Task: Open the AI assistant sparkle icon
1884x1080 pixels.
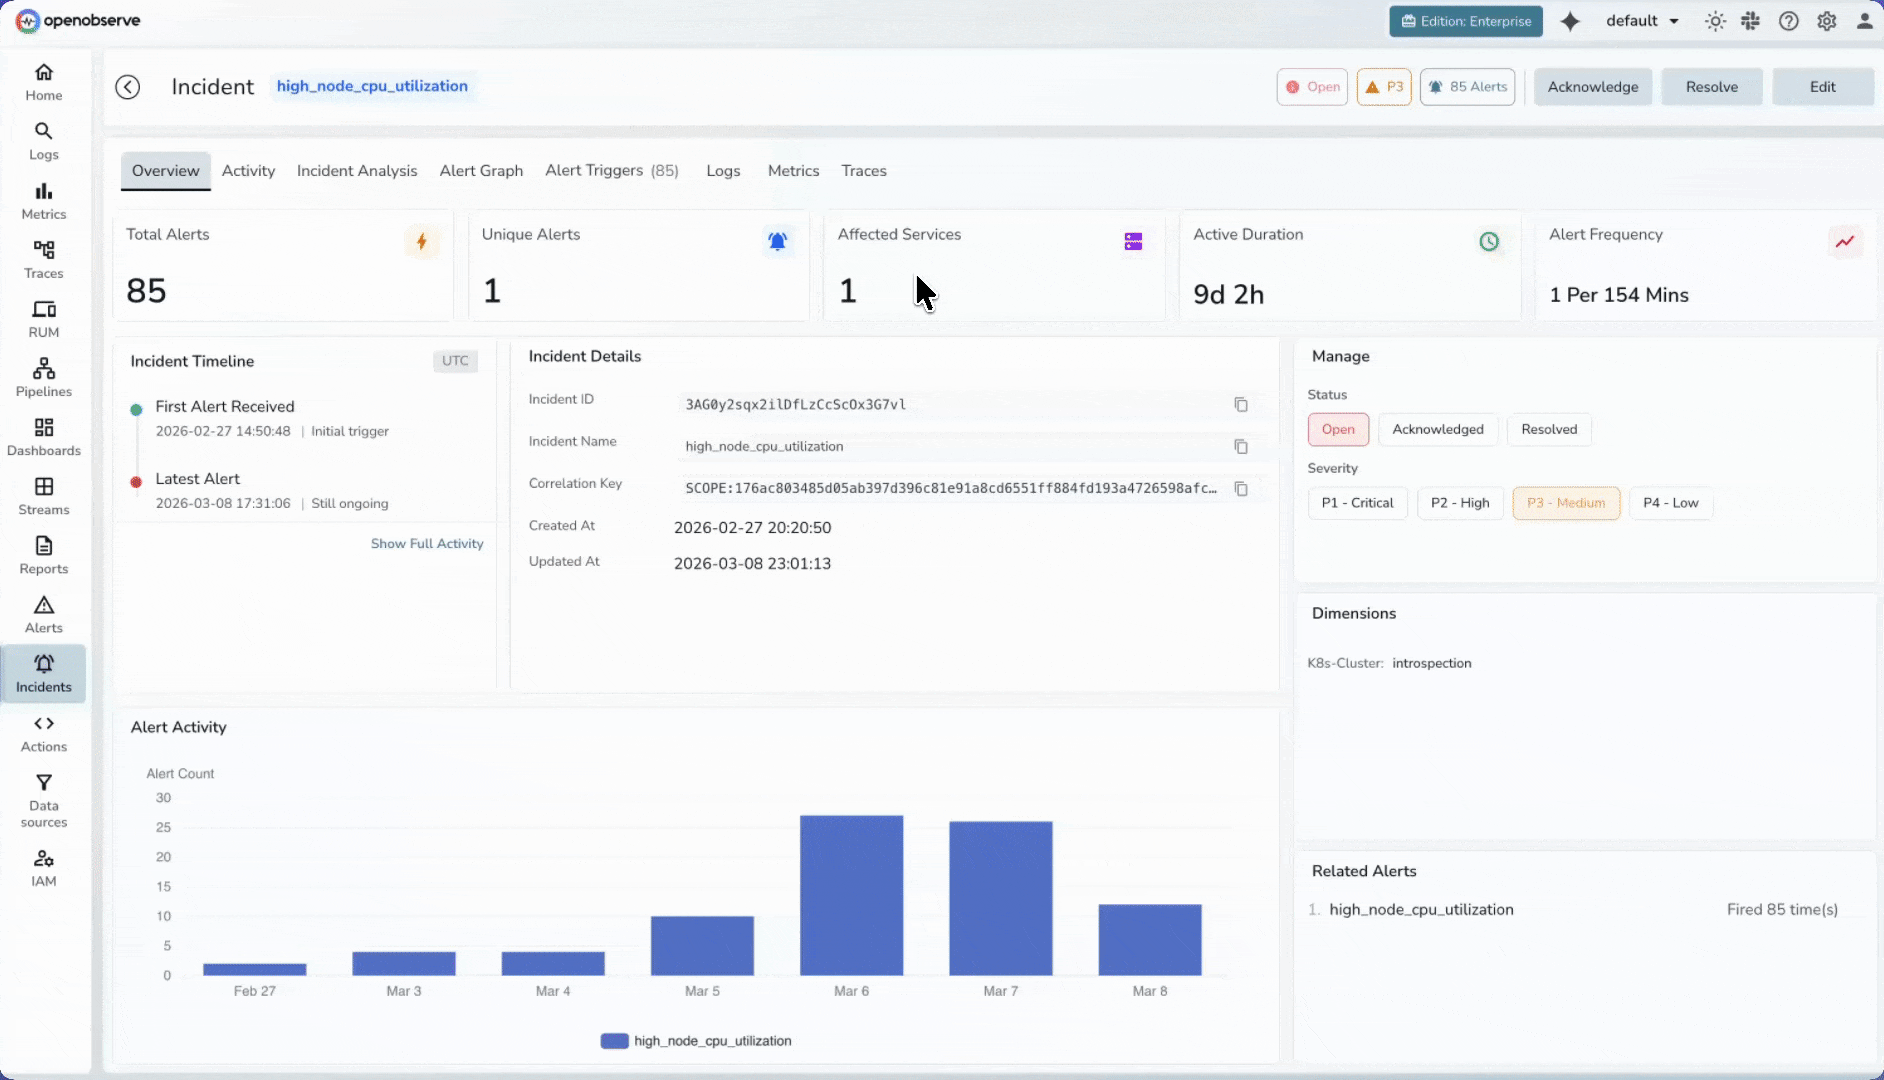Action: click(1570, 21)
